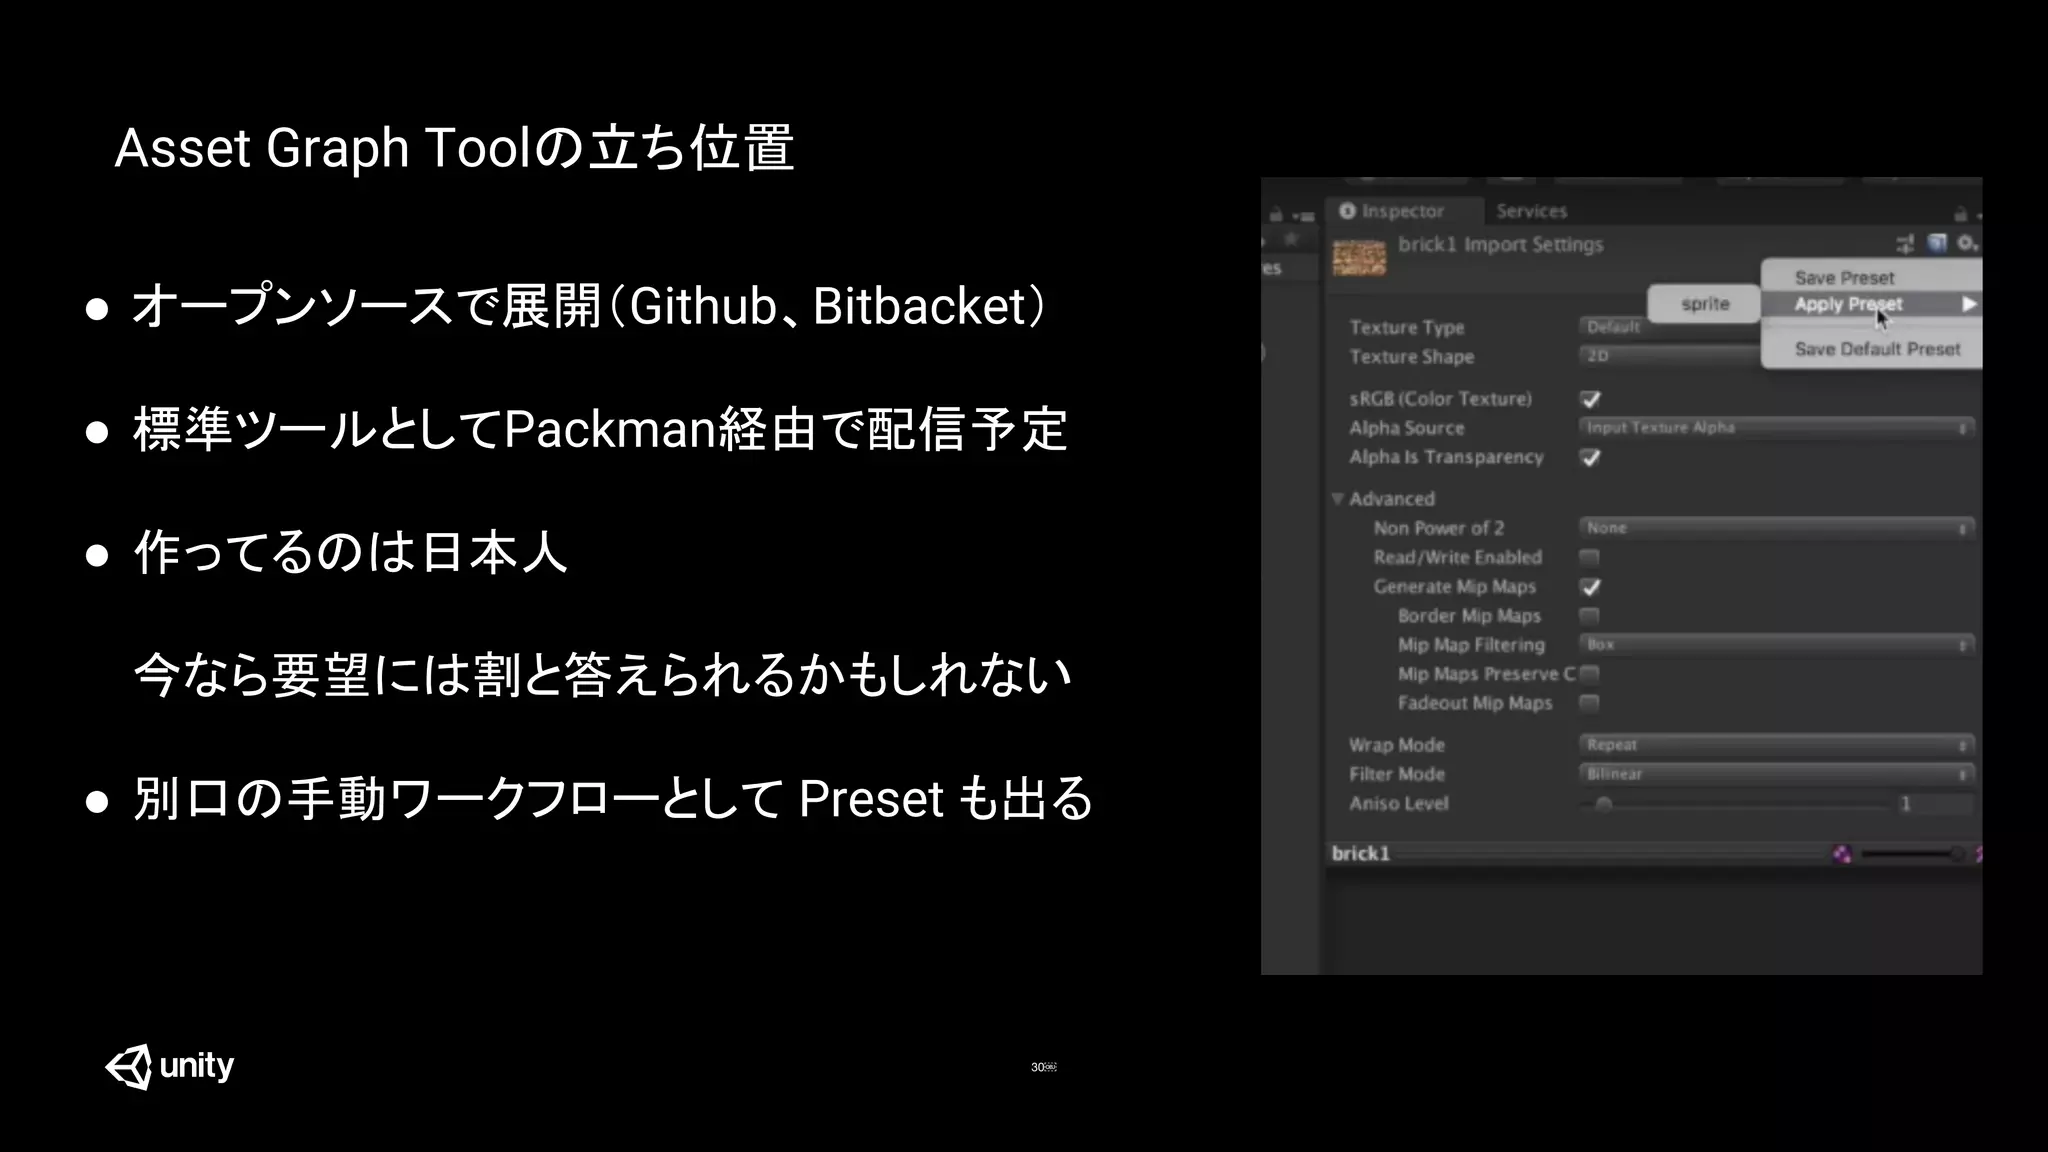
Task: Click the lock icon left of the Inspector tab
Action: click(x=1276, y=215)
